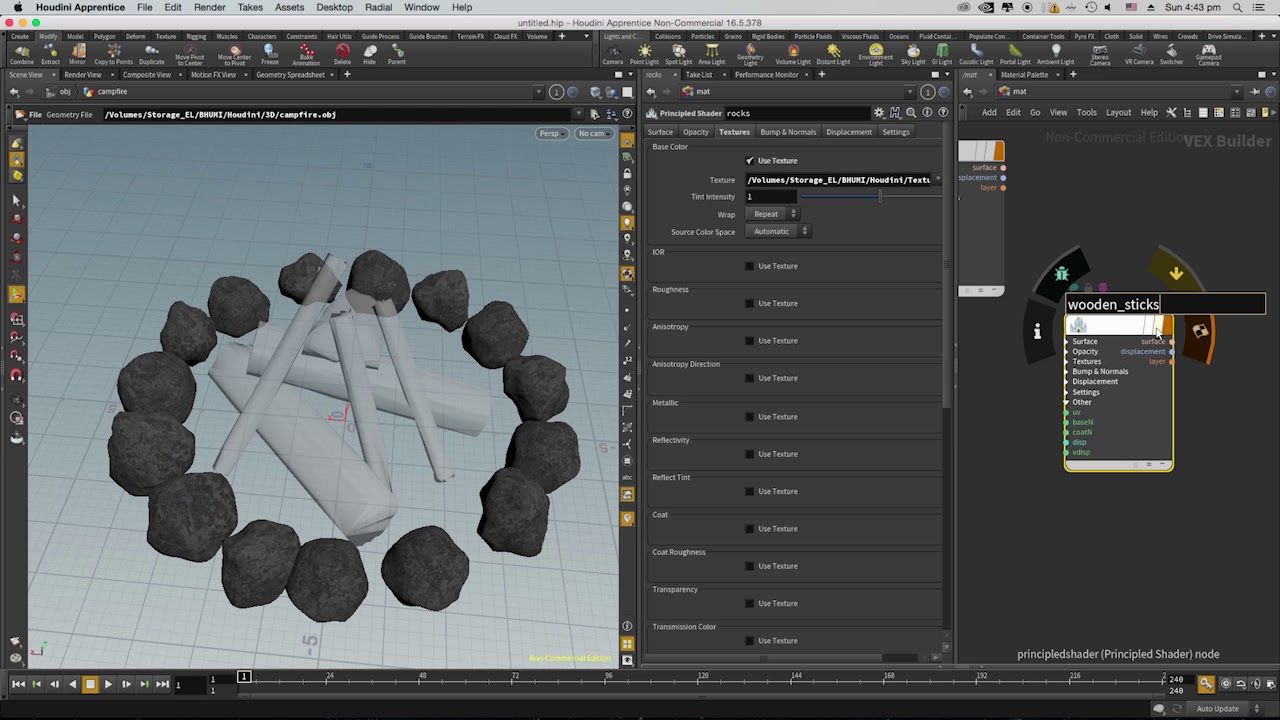Add an Environment Light
This screenshot has width=1280, height=720.
(876, 54)
